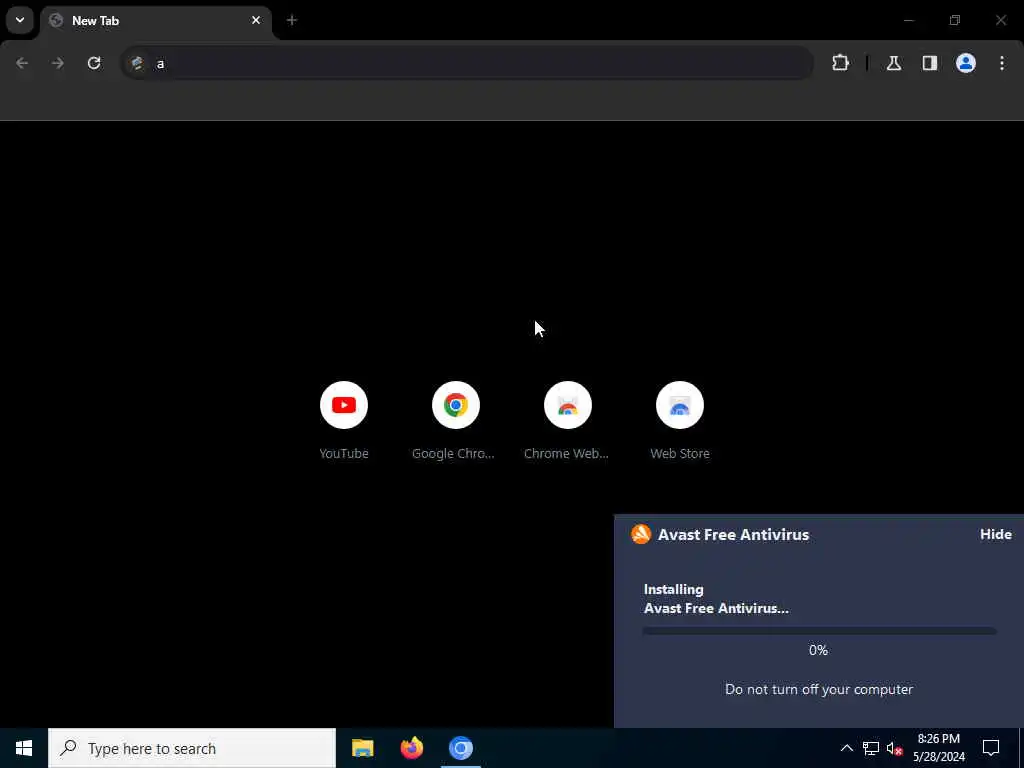Open Chrome three-dot menu
This screenshot has width=1024, height=768.
click(1002, 63)
